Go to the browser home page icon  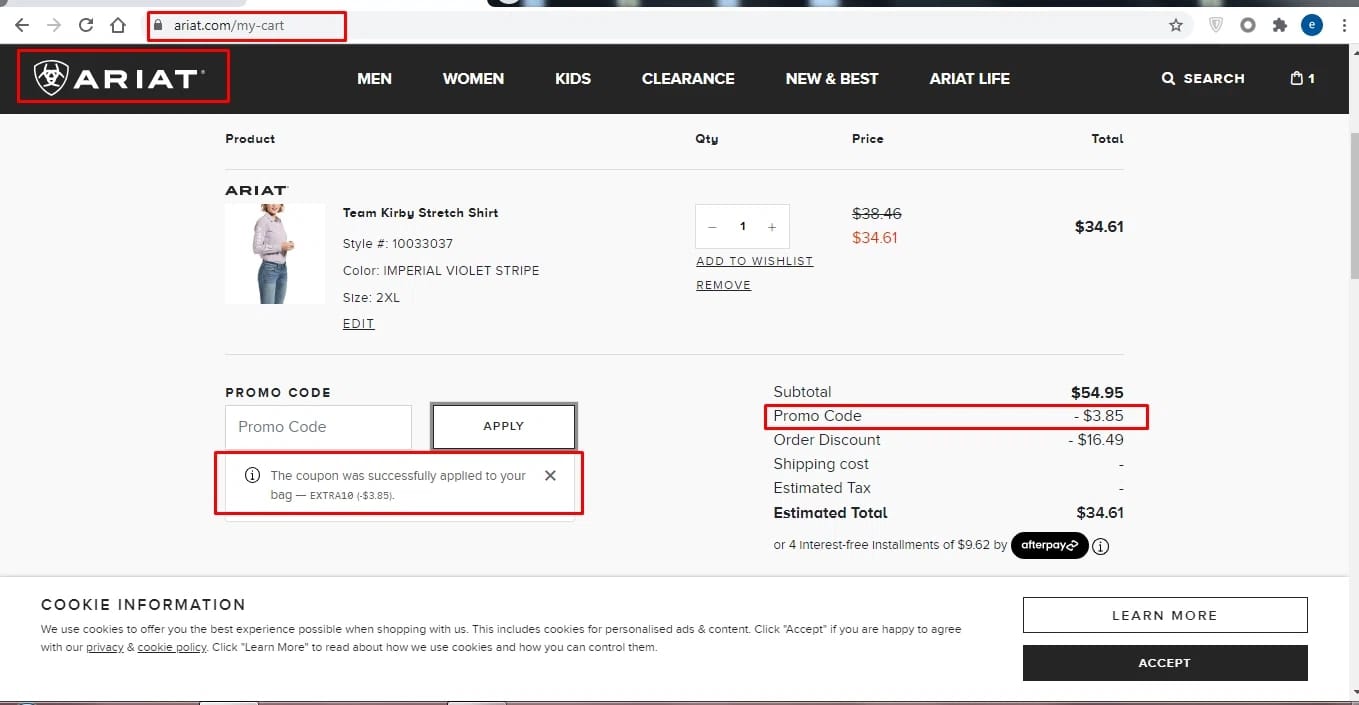point(118,25)
